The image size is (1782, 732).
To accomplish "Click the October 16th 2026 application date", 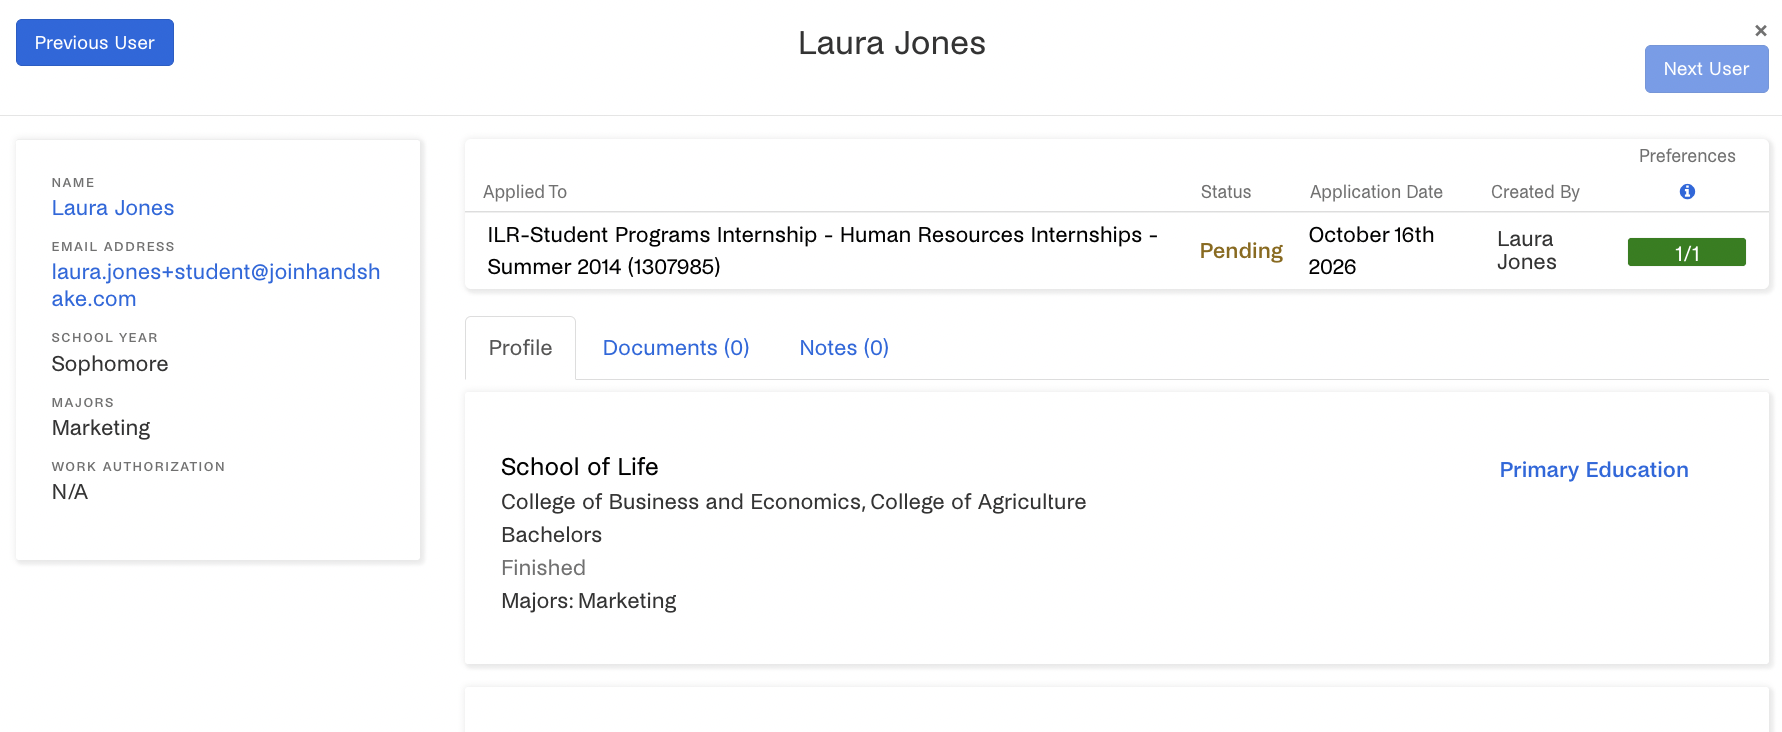I will click(x=1371, y=251).
